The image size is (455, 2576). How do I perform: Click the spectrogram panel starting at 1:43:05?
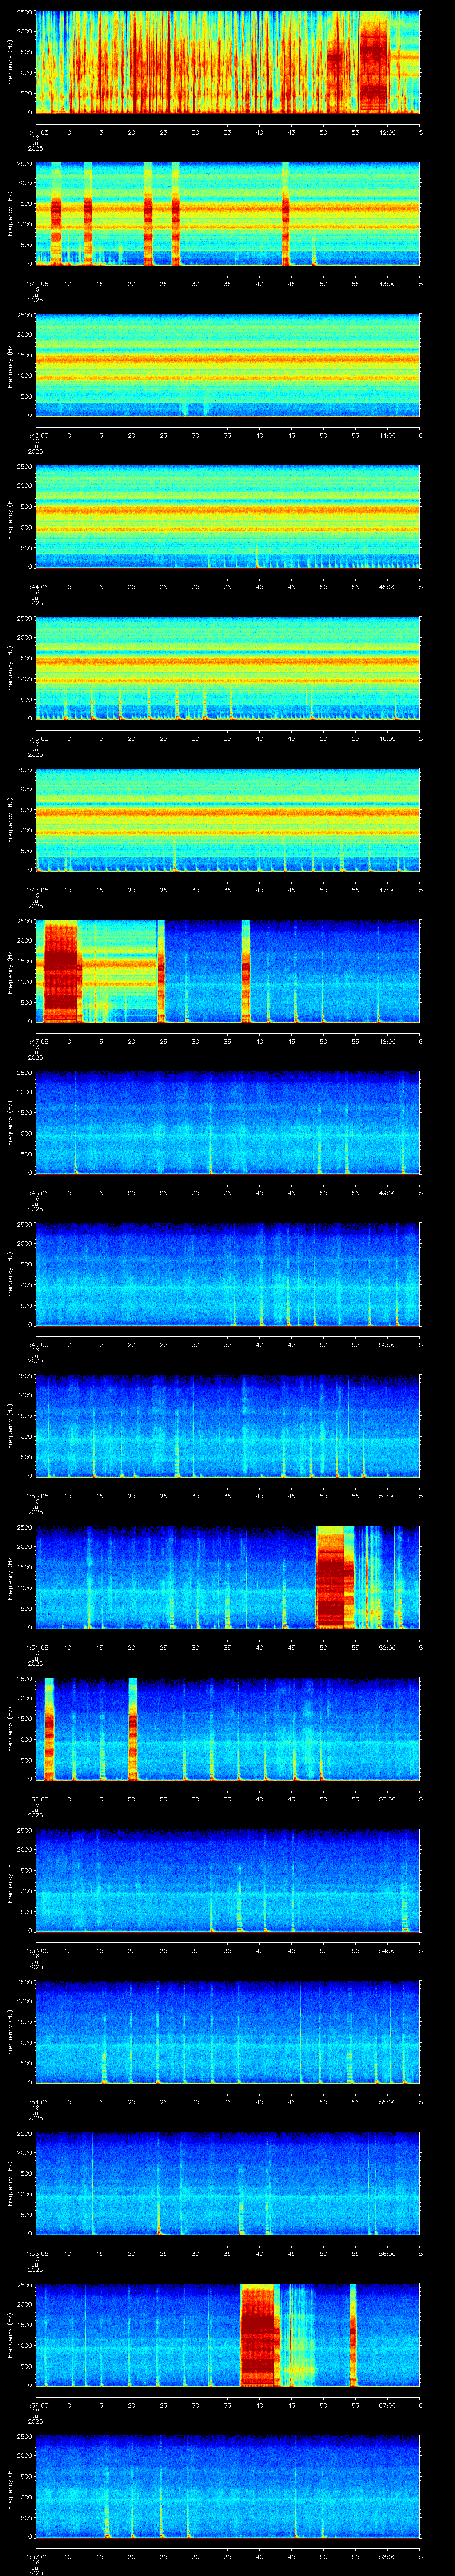coord(228,365)
